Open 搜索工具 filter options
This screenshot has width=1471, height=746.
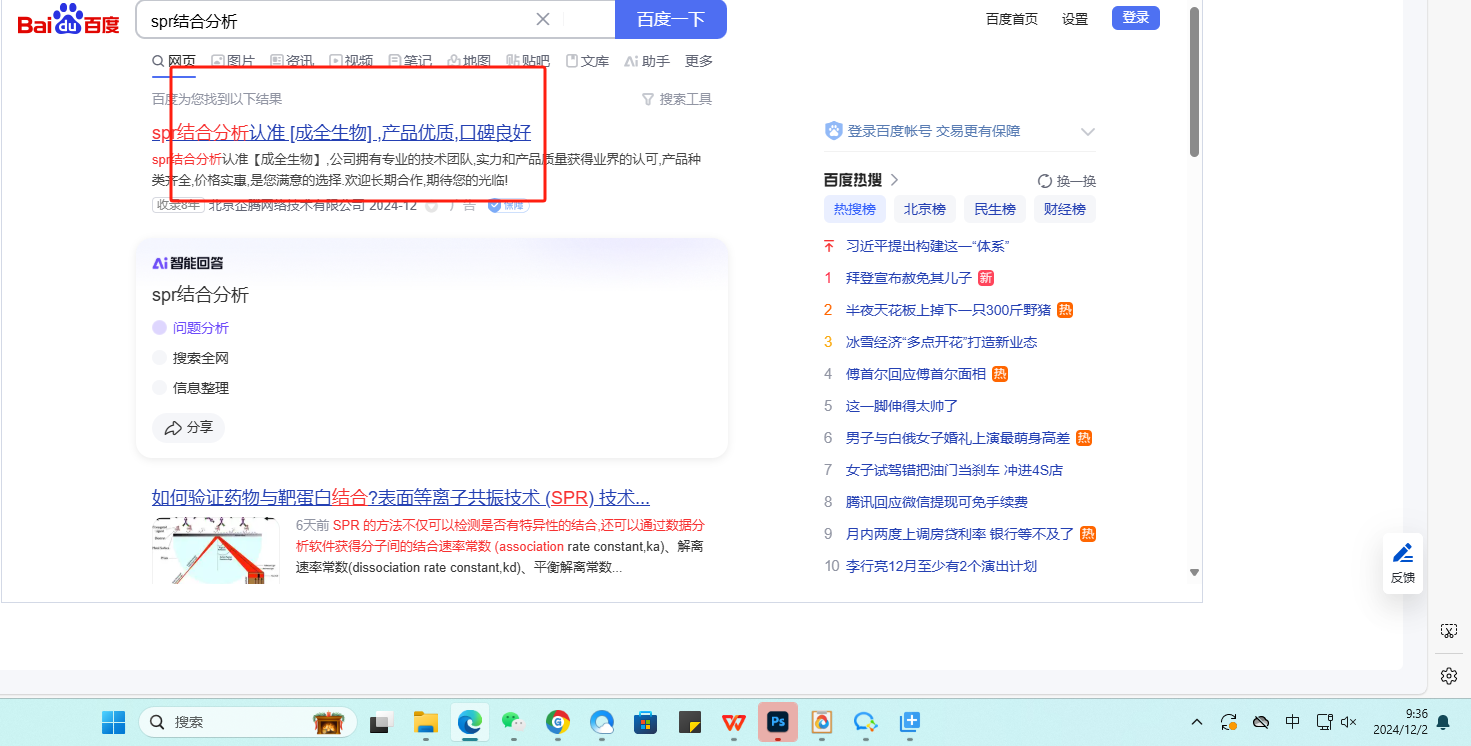point(677,99)
